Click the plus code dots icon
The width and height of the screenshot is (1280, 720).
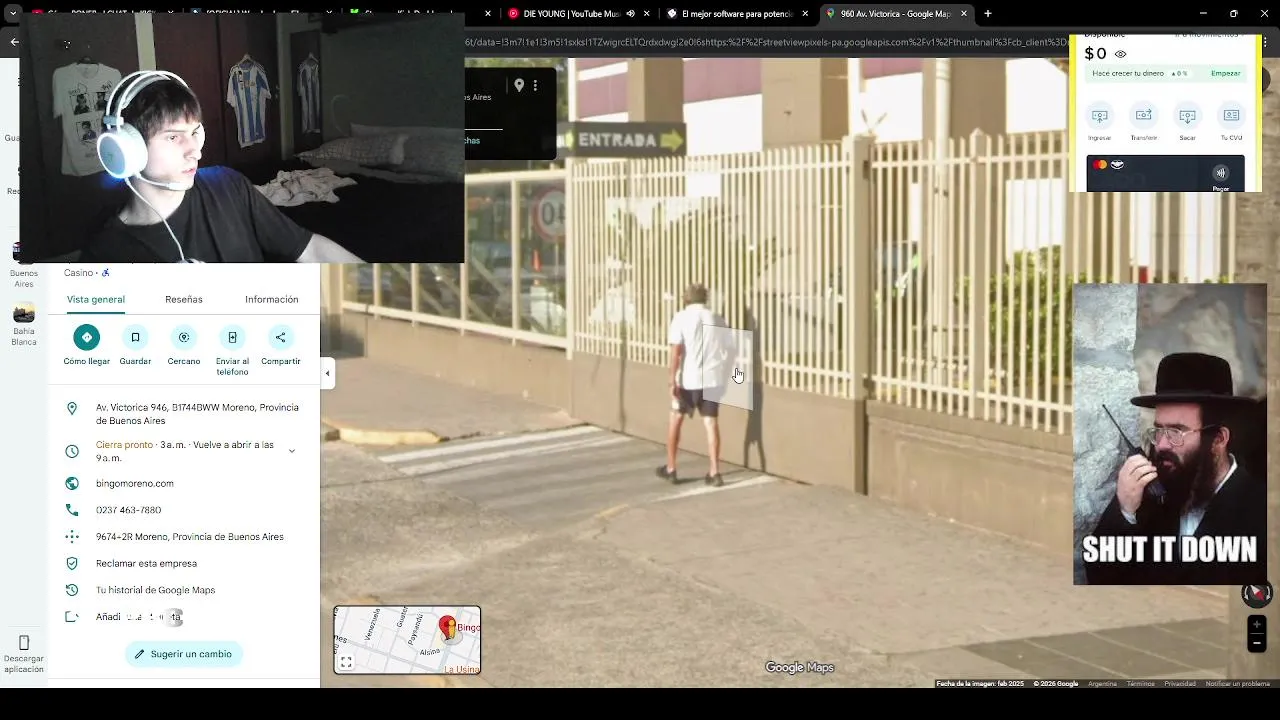click(72, 537)
